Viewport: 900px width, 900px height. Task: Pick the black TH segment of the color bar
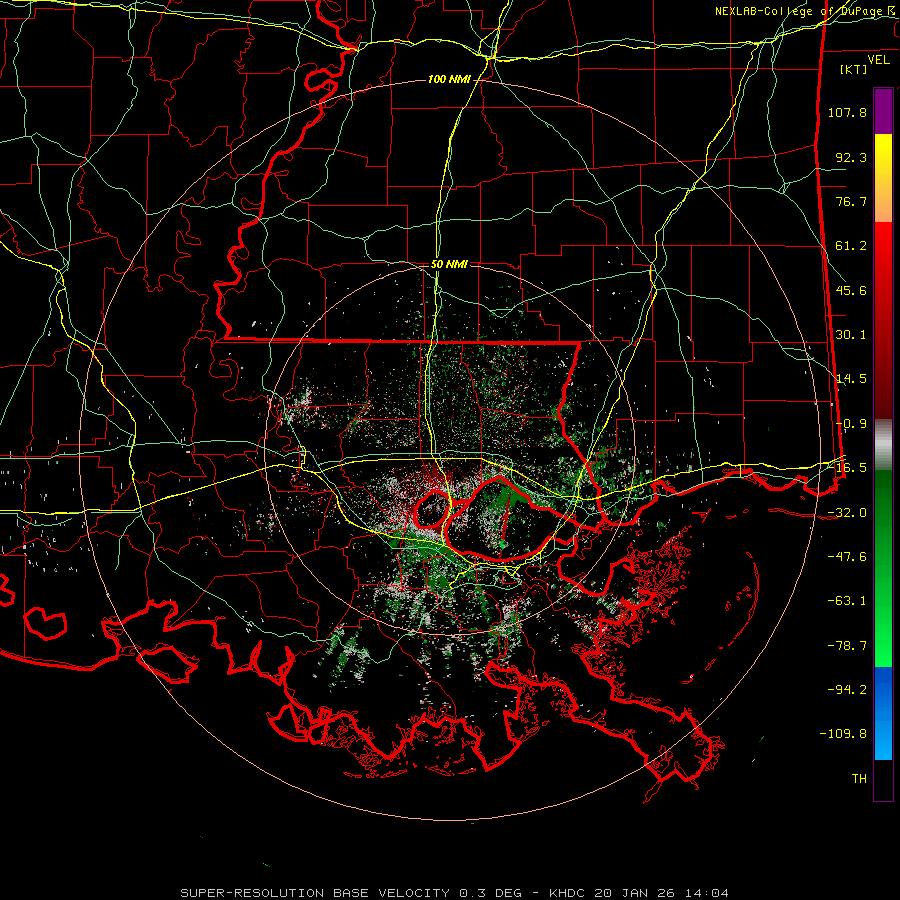click(x=884, y=780)
